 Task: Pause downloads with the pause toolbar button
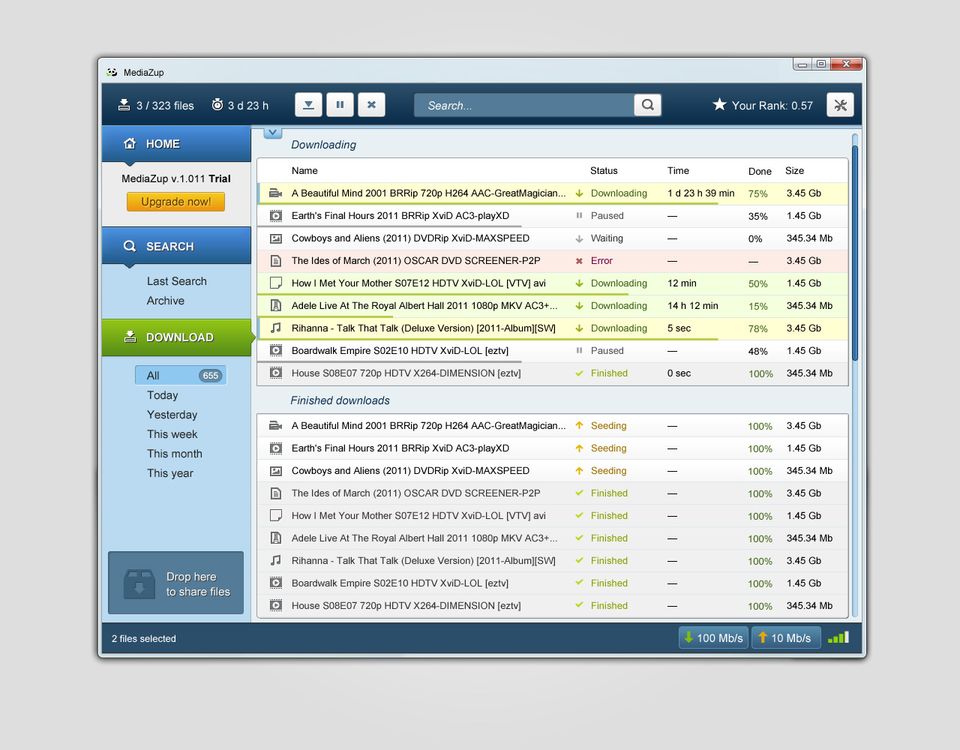pos(340,105)
